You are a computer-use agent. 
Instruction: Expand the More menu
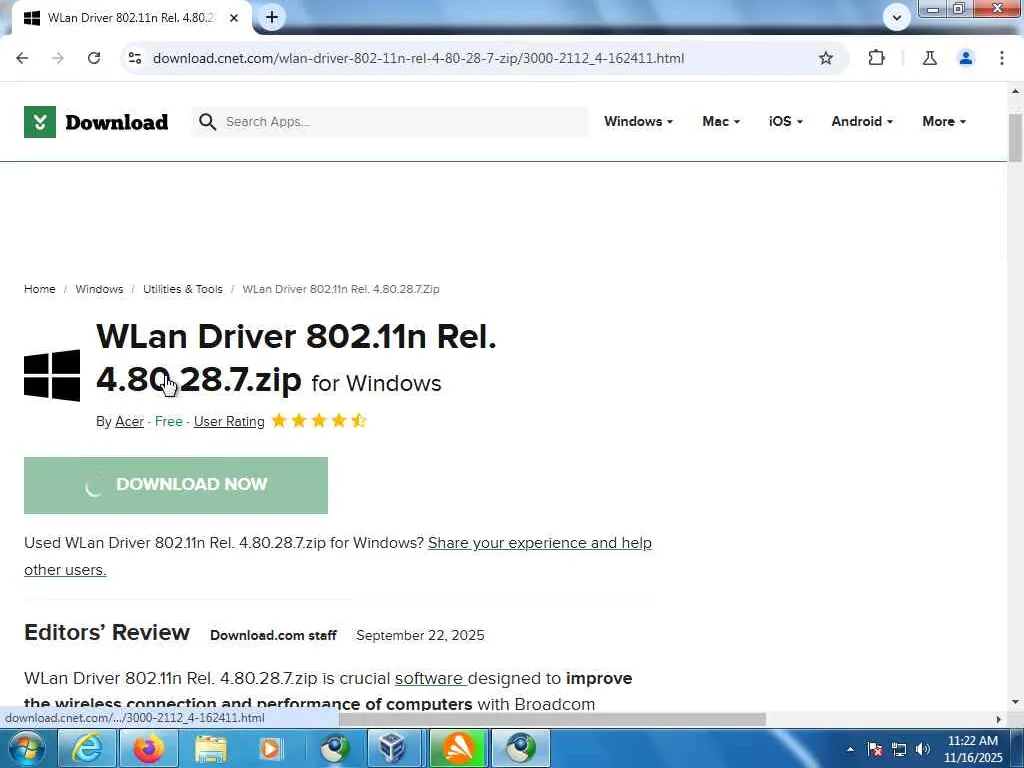pyautogui.click(x=944, y=121)
